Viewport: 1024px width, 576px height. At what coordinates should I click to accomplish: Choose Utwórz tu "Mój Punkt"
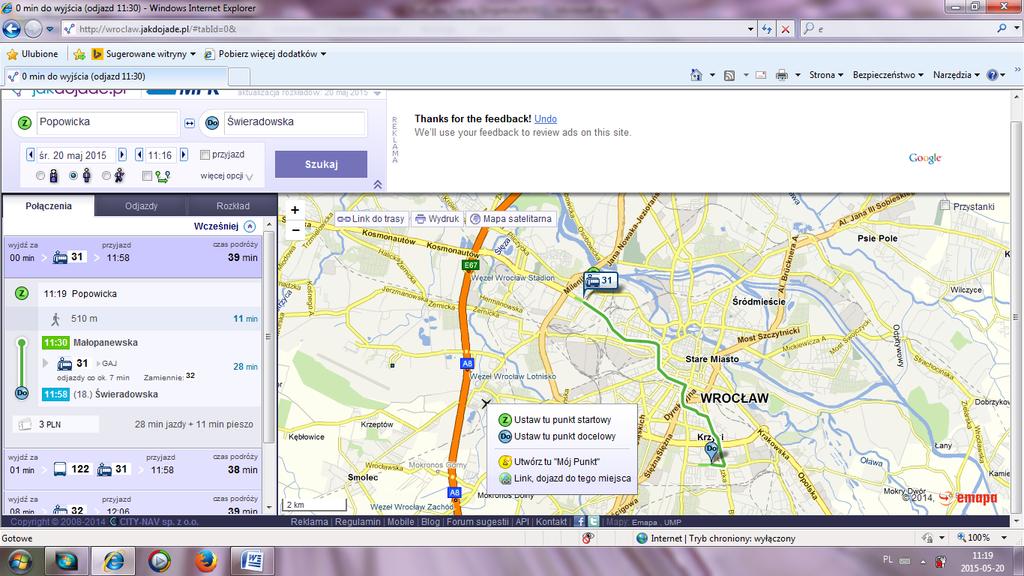tap(549, 462)
